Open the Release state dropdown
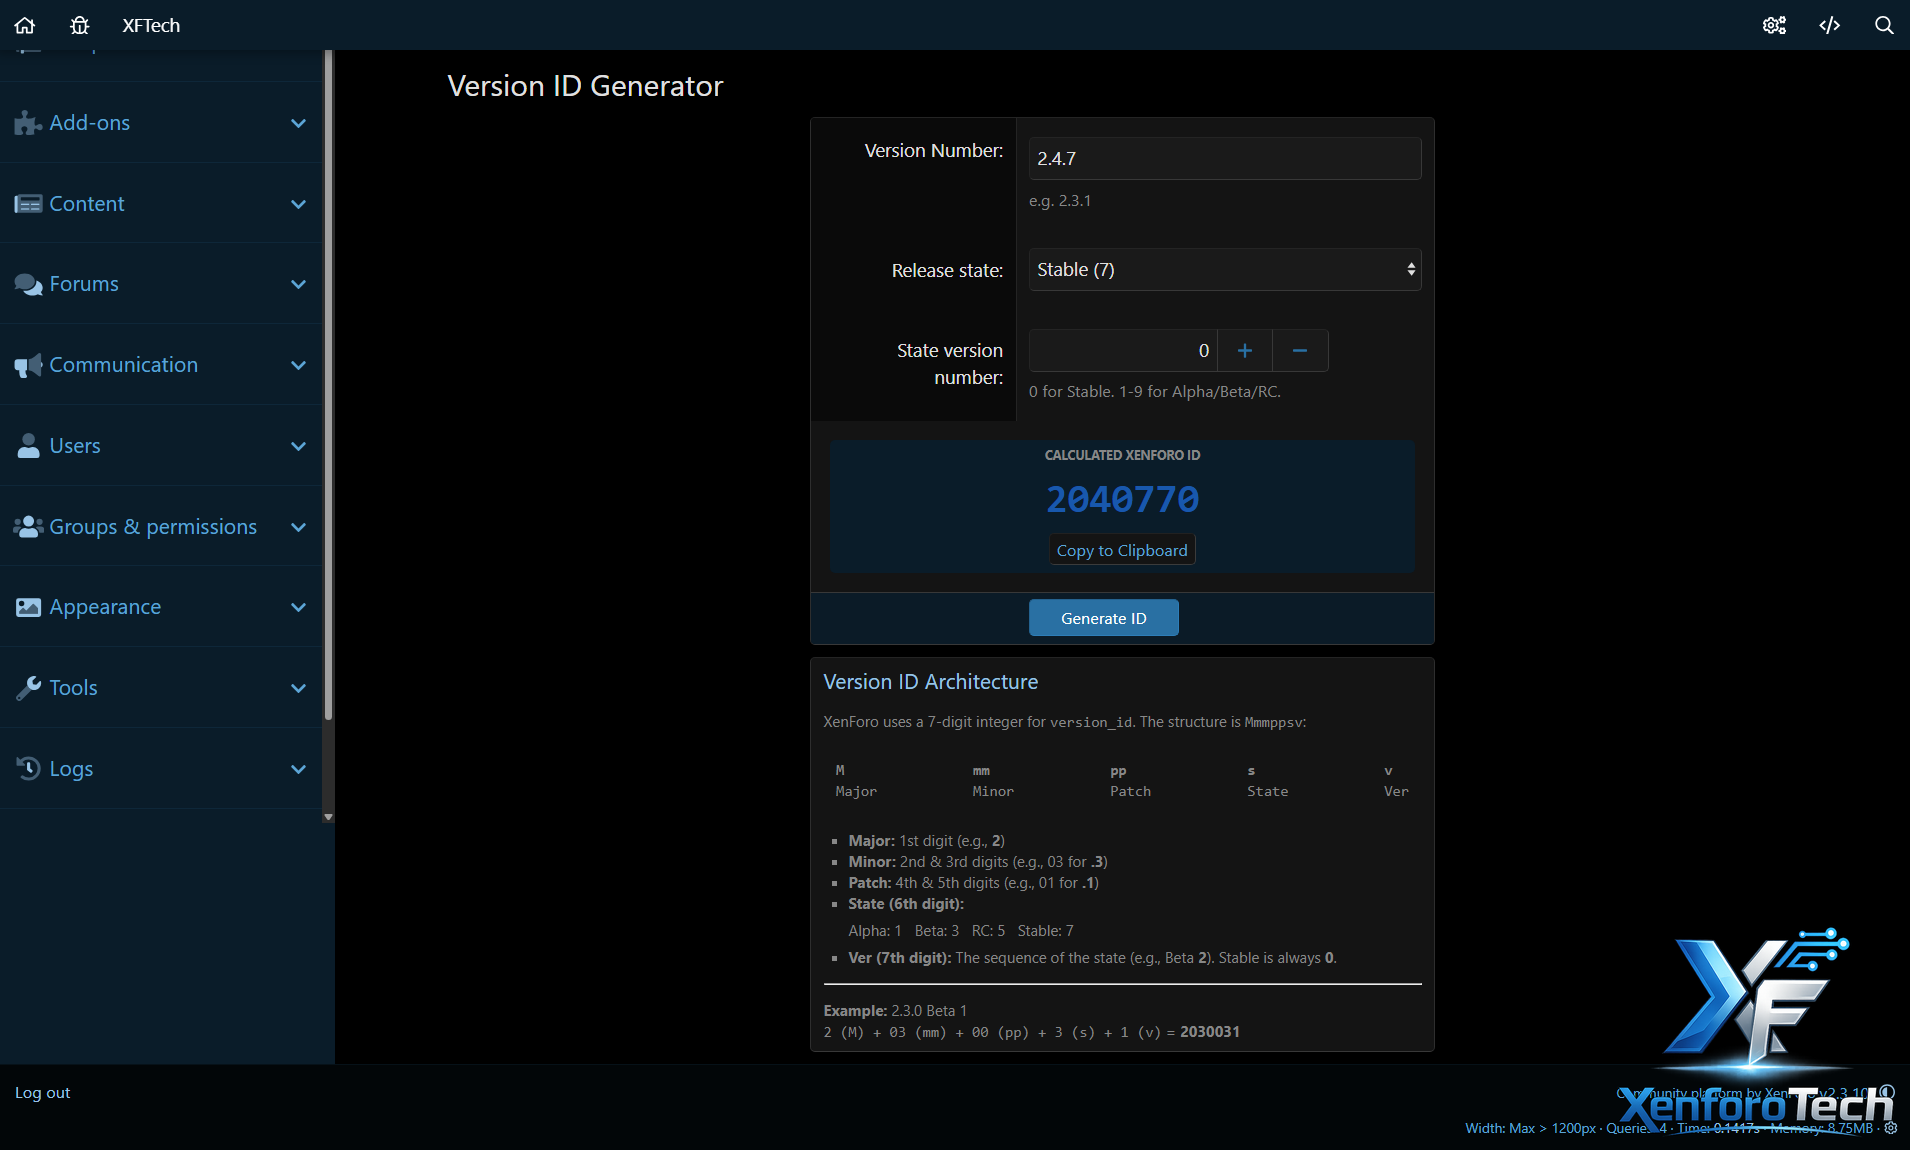Screen dimensions: 1910x1150 tap(1224, 270)
